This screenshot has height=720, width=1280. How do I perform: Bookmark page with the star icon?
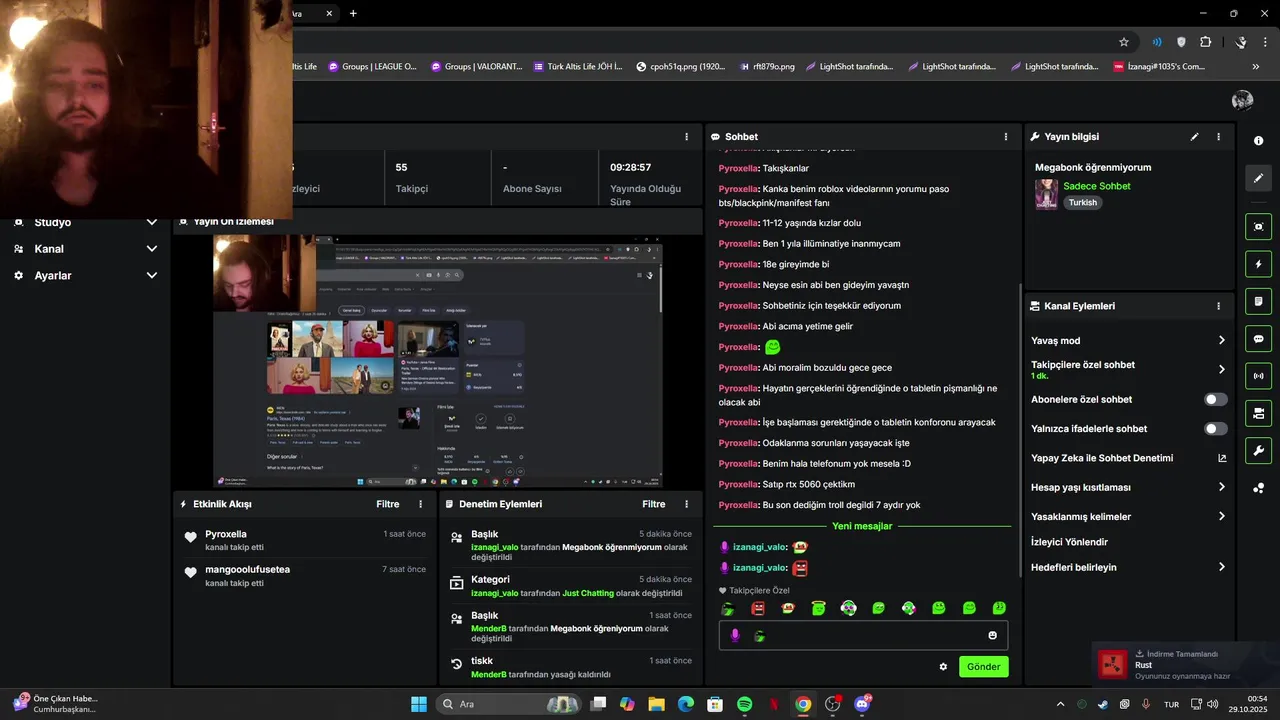coord(1124,42)
